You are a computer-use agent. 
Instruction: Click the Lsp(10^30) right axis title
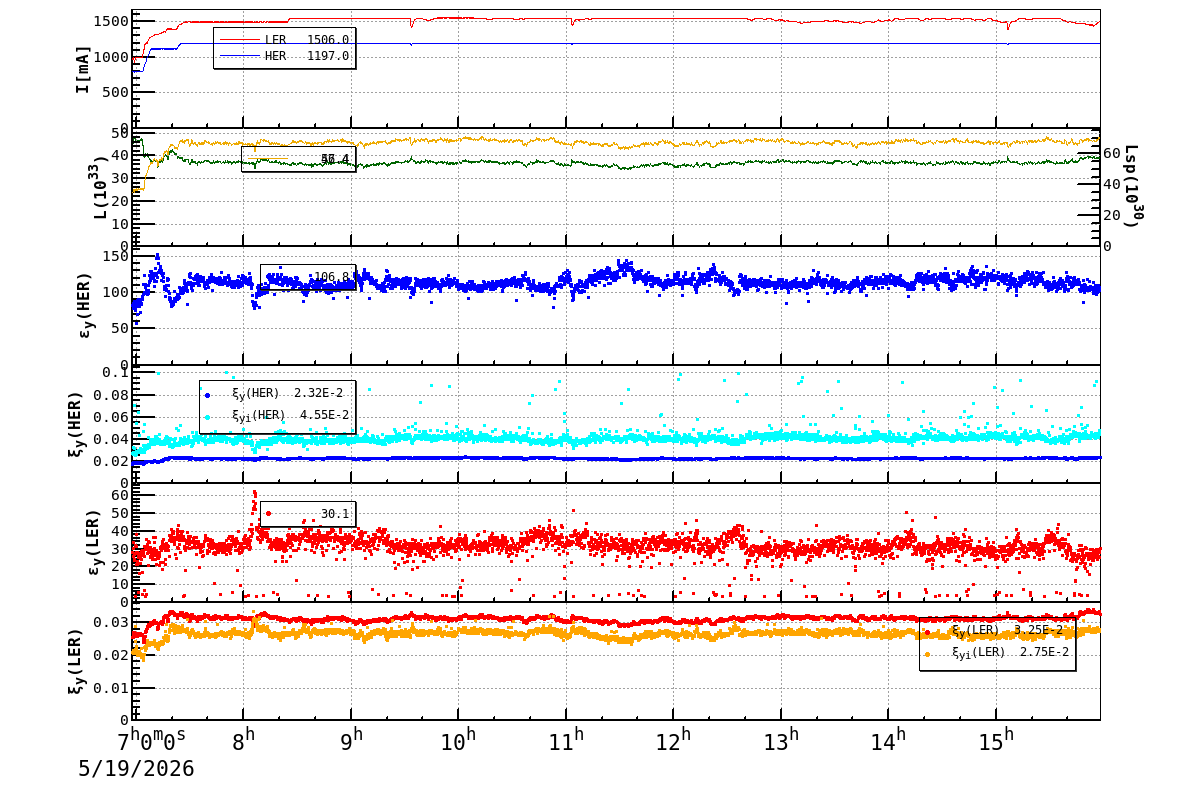click(x=1133, y=186)
